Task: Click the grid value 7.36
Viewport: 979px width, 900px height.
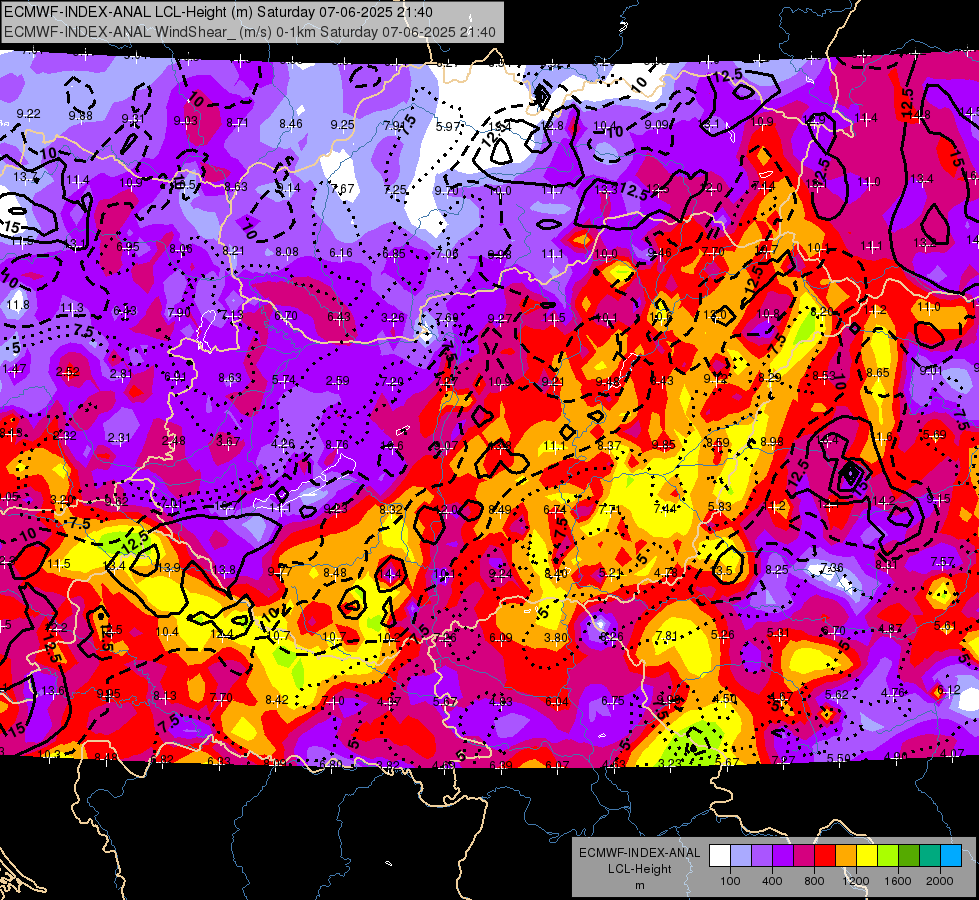Action: click(832, 568)
